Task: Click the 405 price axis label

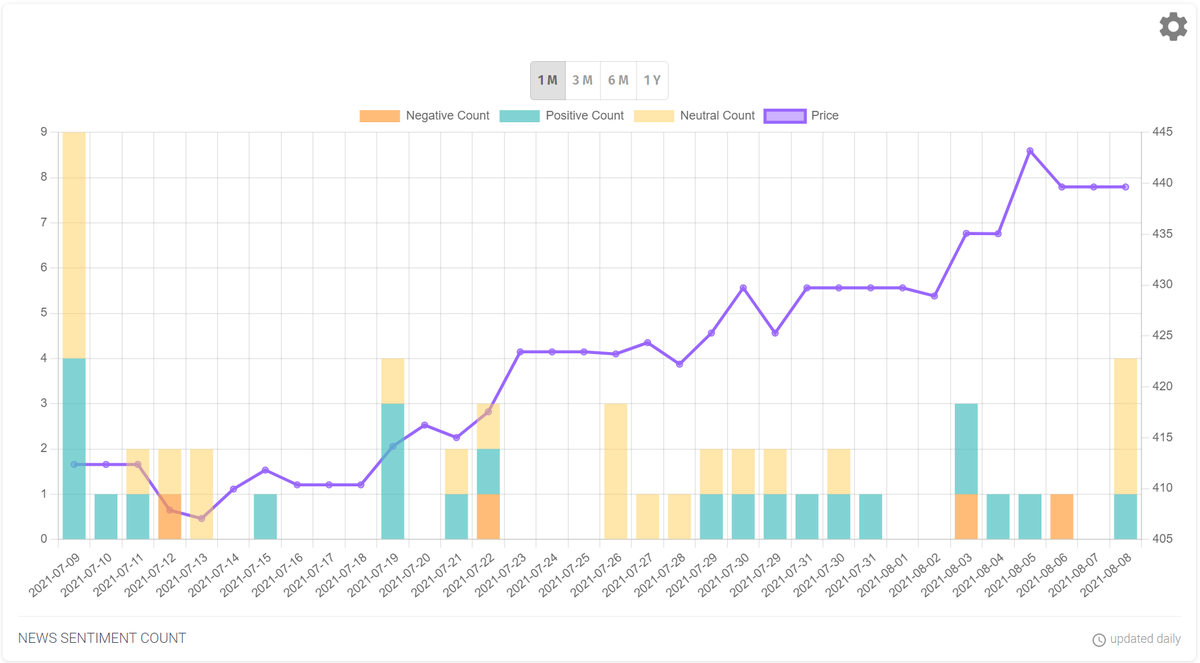Action: pyautogui.click(x=1162, y=539)
